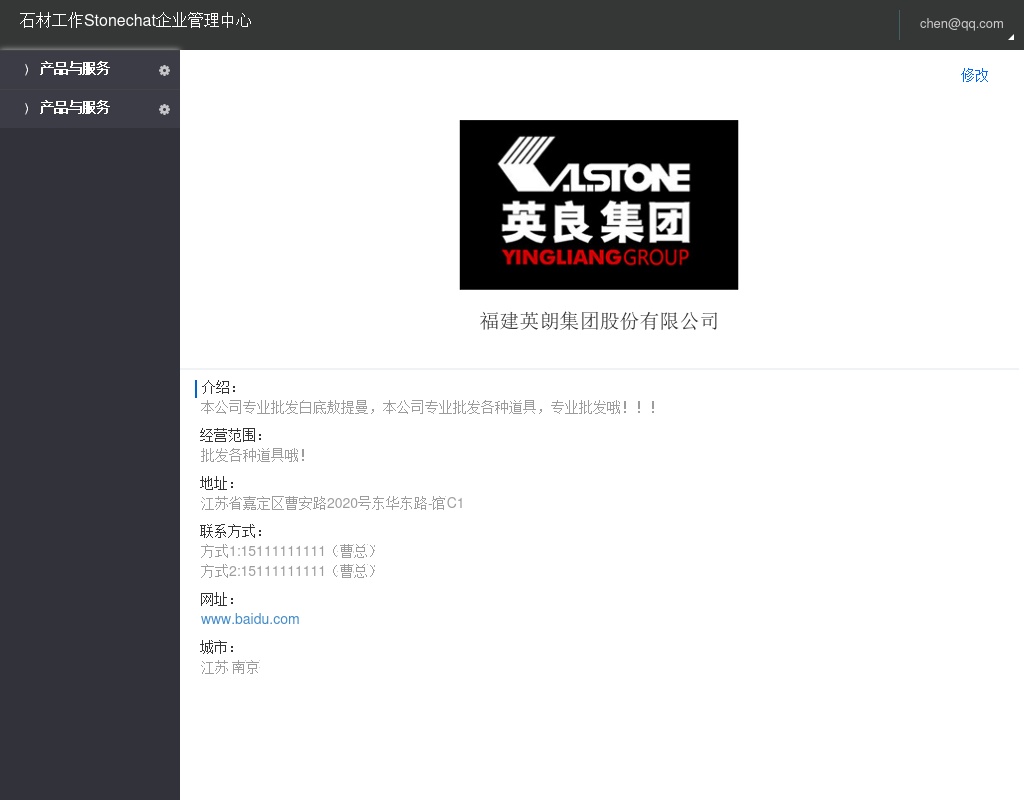Click the Yingliang Group logo image

coord(598,205)
